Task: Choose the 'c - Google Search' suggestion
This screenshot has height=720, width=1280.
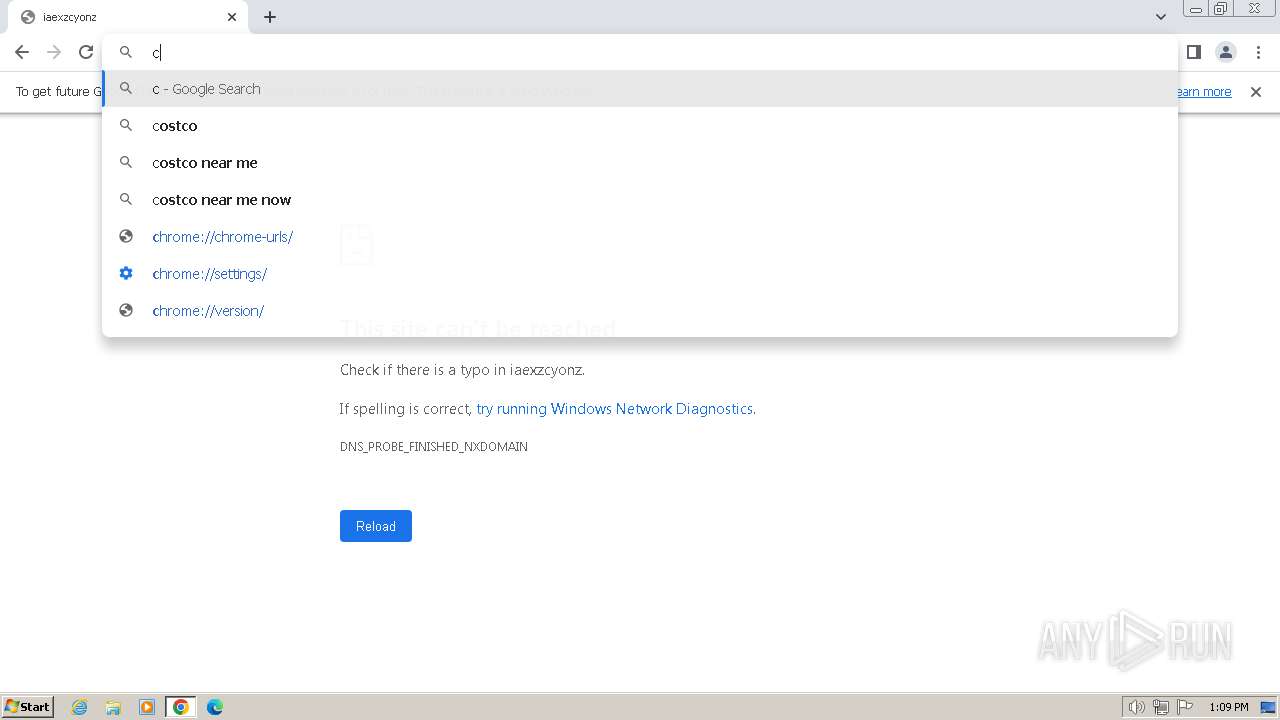Action: click(x=640, y=89)
